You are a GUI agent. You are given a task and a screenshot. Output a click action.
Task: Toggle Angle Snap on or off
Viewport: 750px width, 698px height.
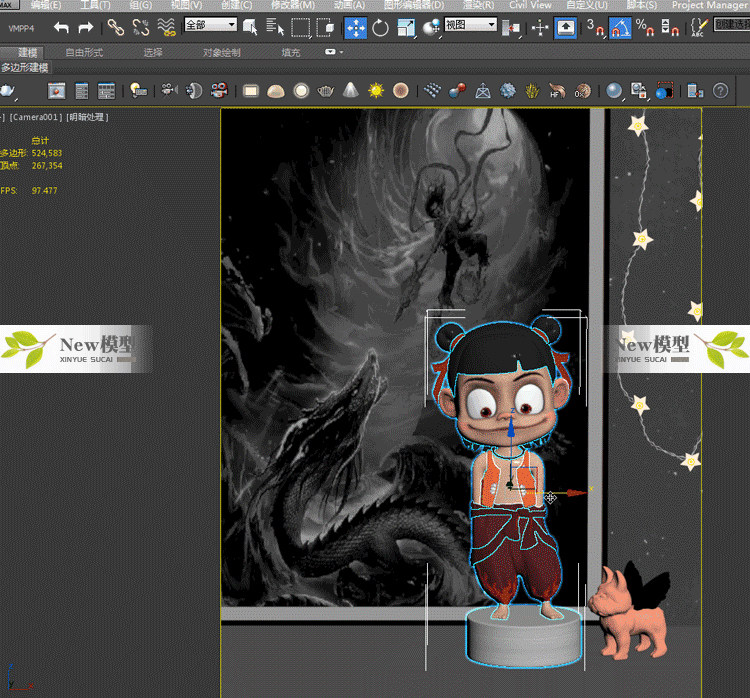tap(620, 28)
